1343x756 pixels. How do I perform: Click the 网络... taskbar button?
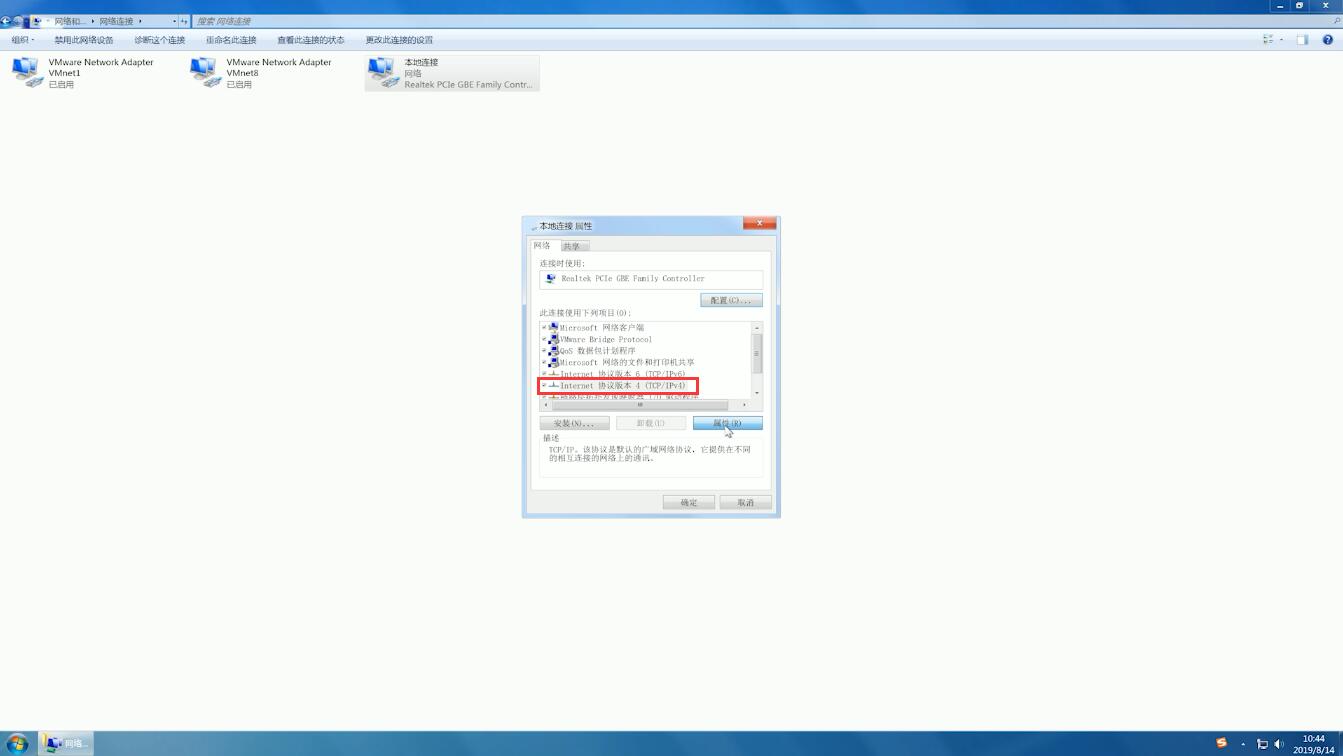(x=67, y=743)
